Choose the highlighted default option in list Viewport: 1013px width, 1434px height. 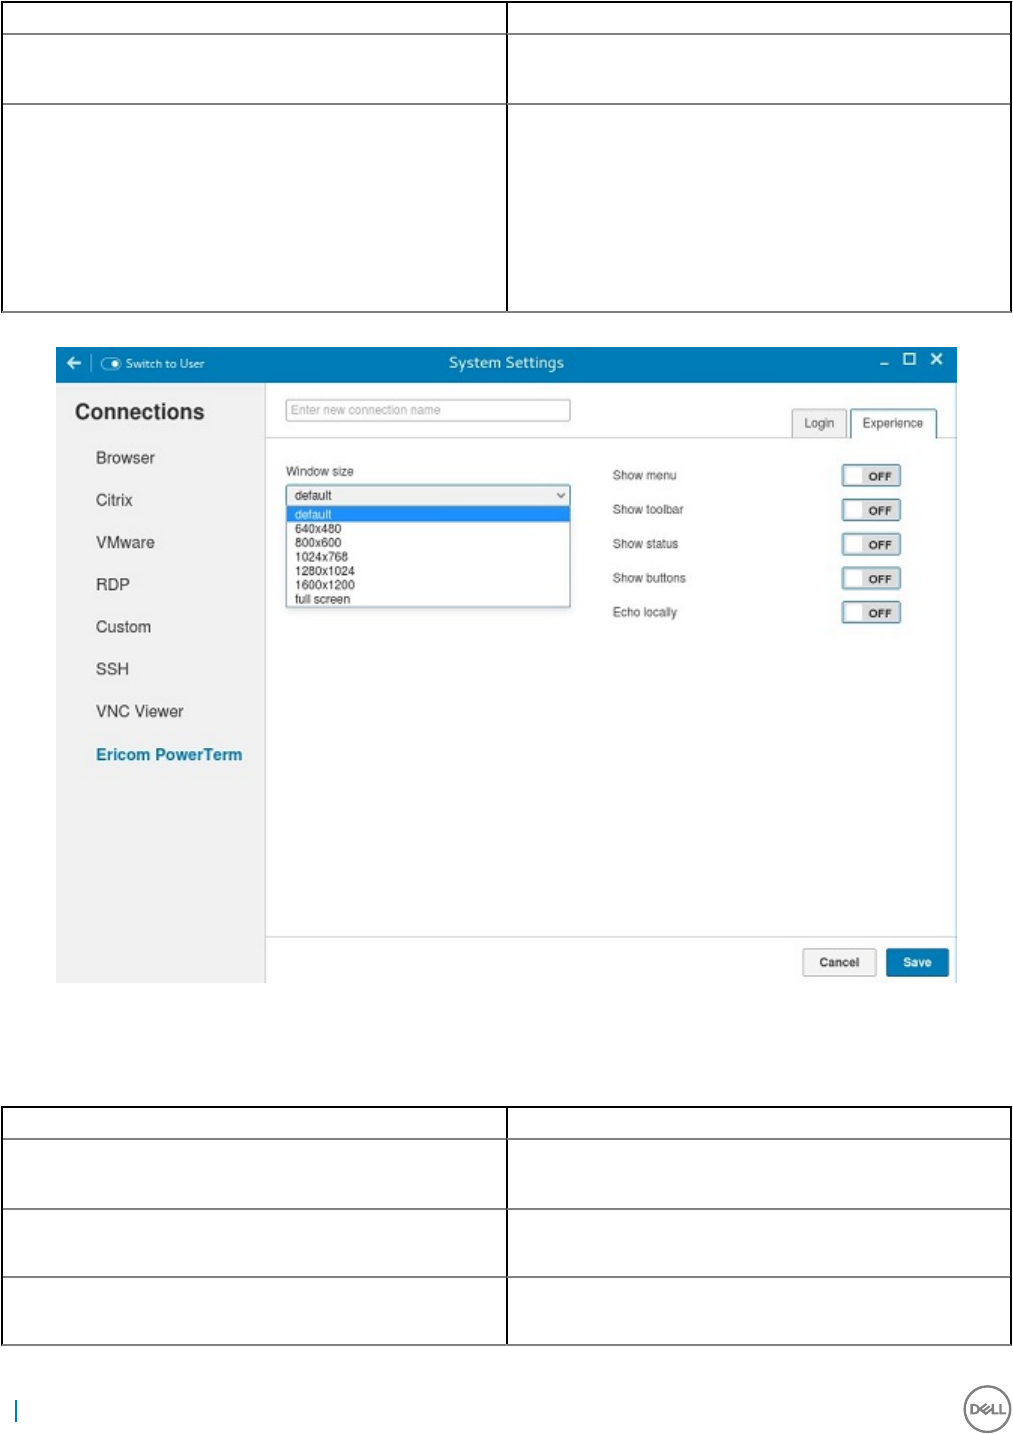pos(428,514)
